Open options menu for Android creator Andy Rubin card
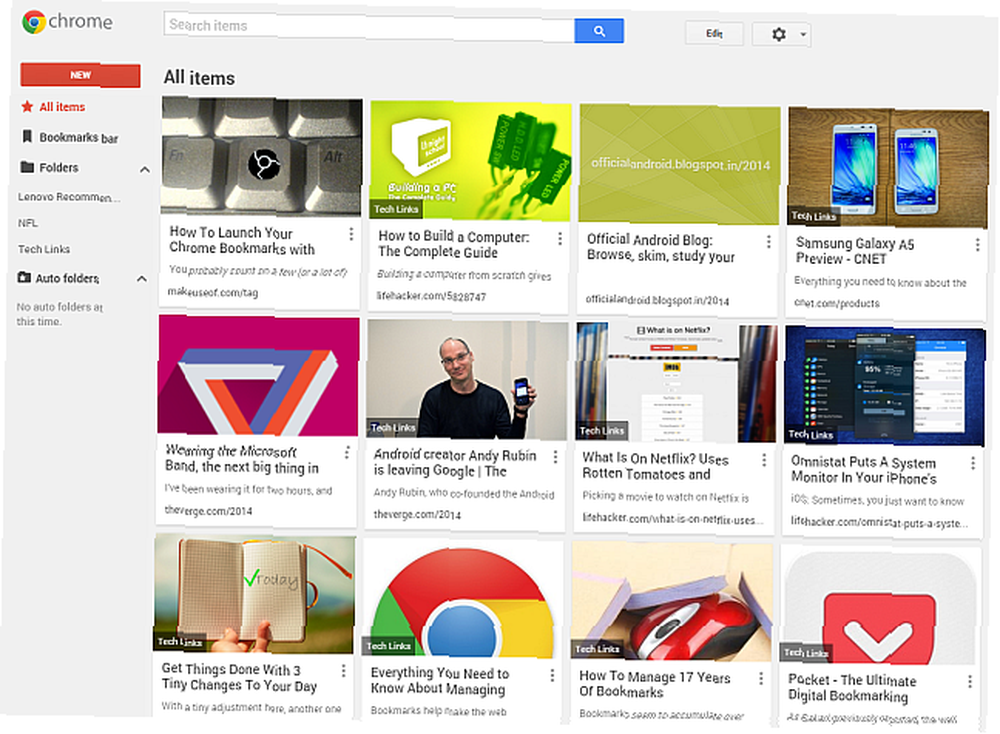 [x=555, y=457]
